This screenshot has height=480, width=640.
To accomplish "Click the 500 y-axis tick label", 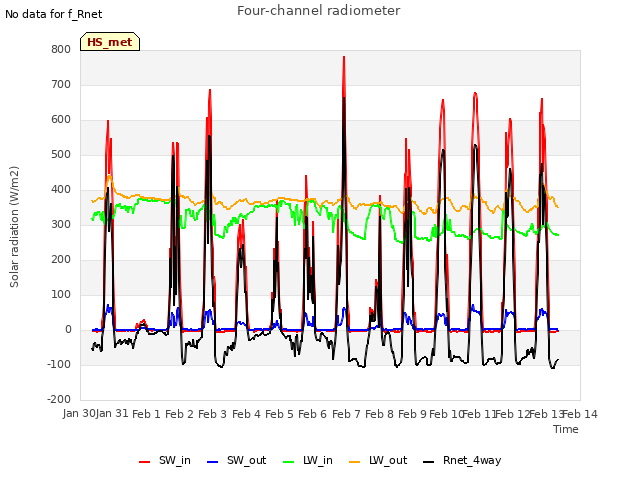I will (x=61, y=155).
